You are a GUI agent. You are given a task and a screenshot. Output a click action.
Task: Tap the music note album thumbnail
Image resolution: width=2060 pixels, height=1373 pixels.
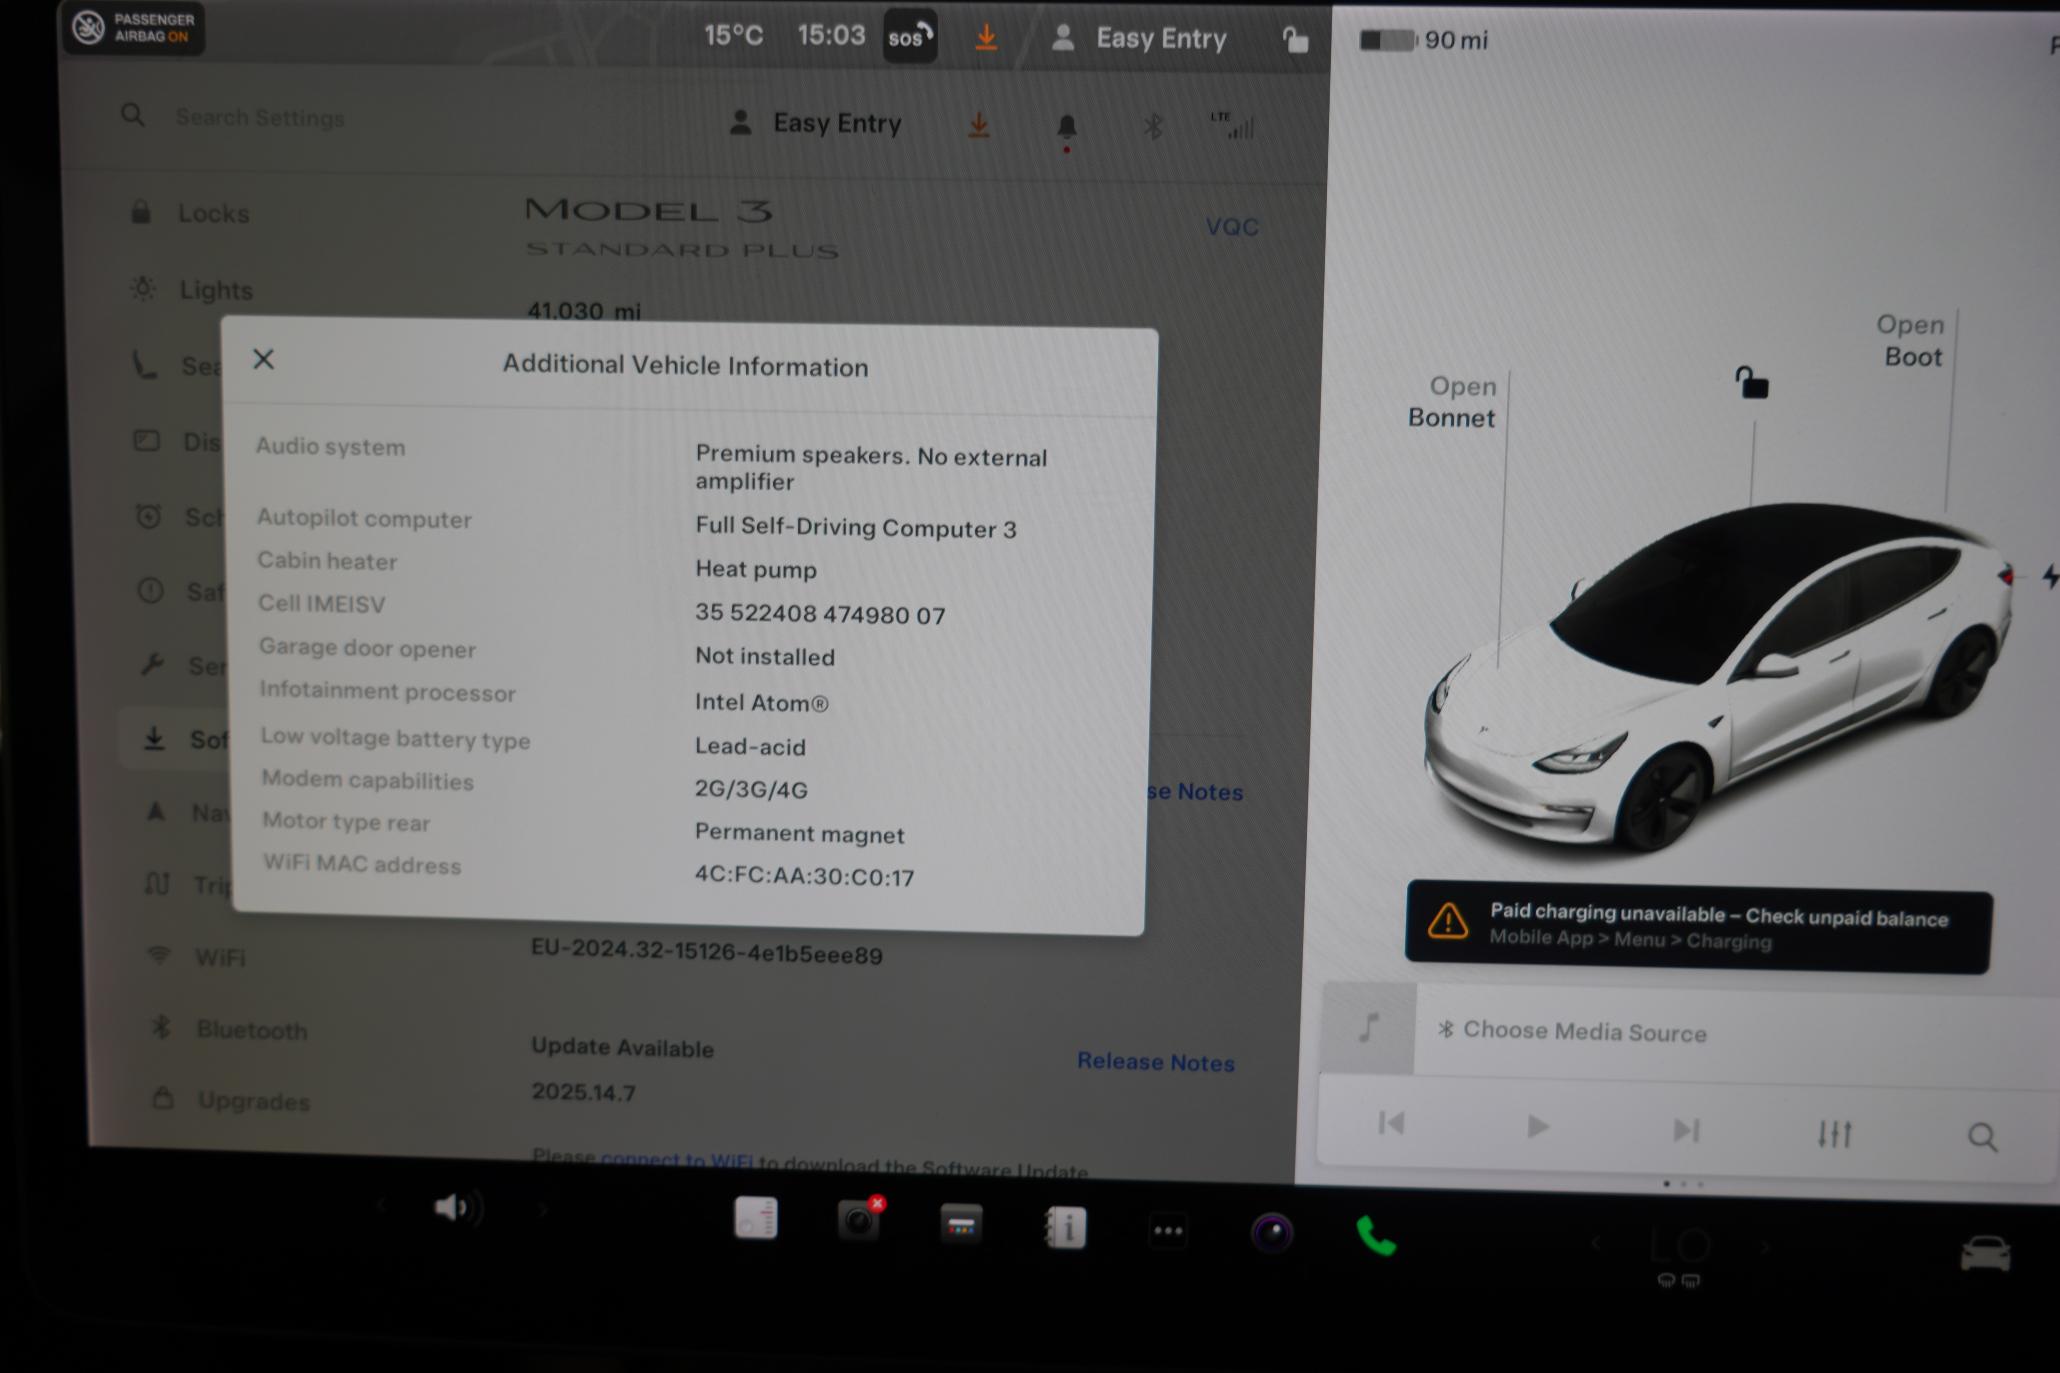[x=1368, y=1028]
